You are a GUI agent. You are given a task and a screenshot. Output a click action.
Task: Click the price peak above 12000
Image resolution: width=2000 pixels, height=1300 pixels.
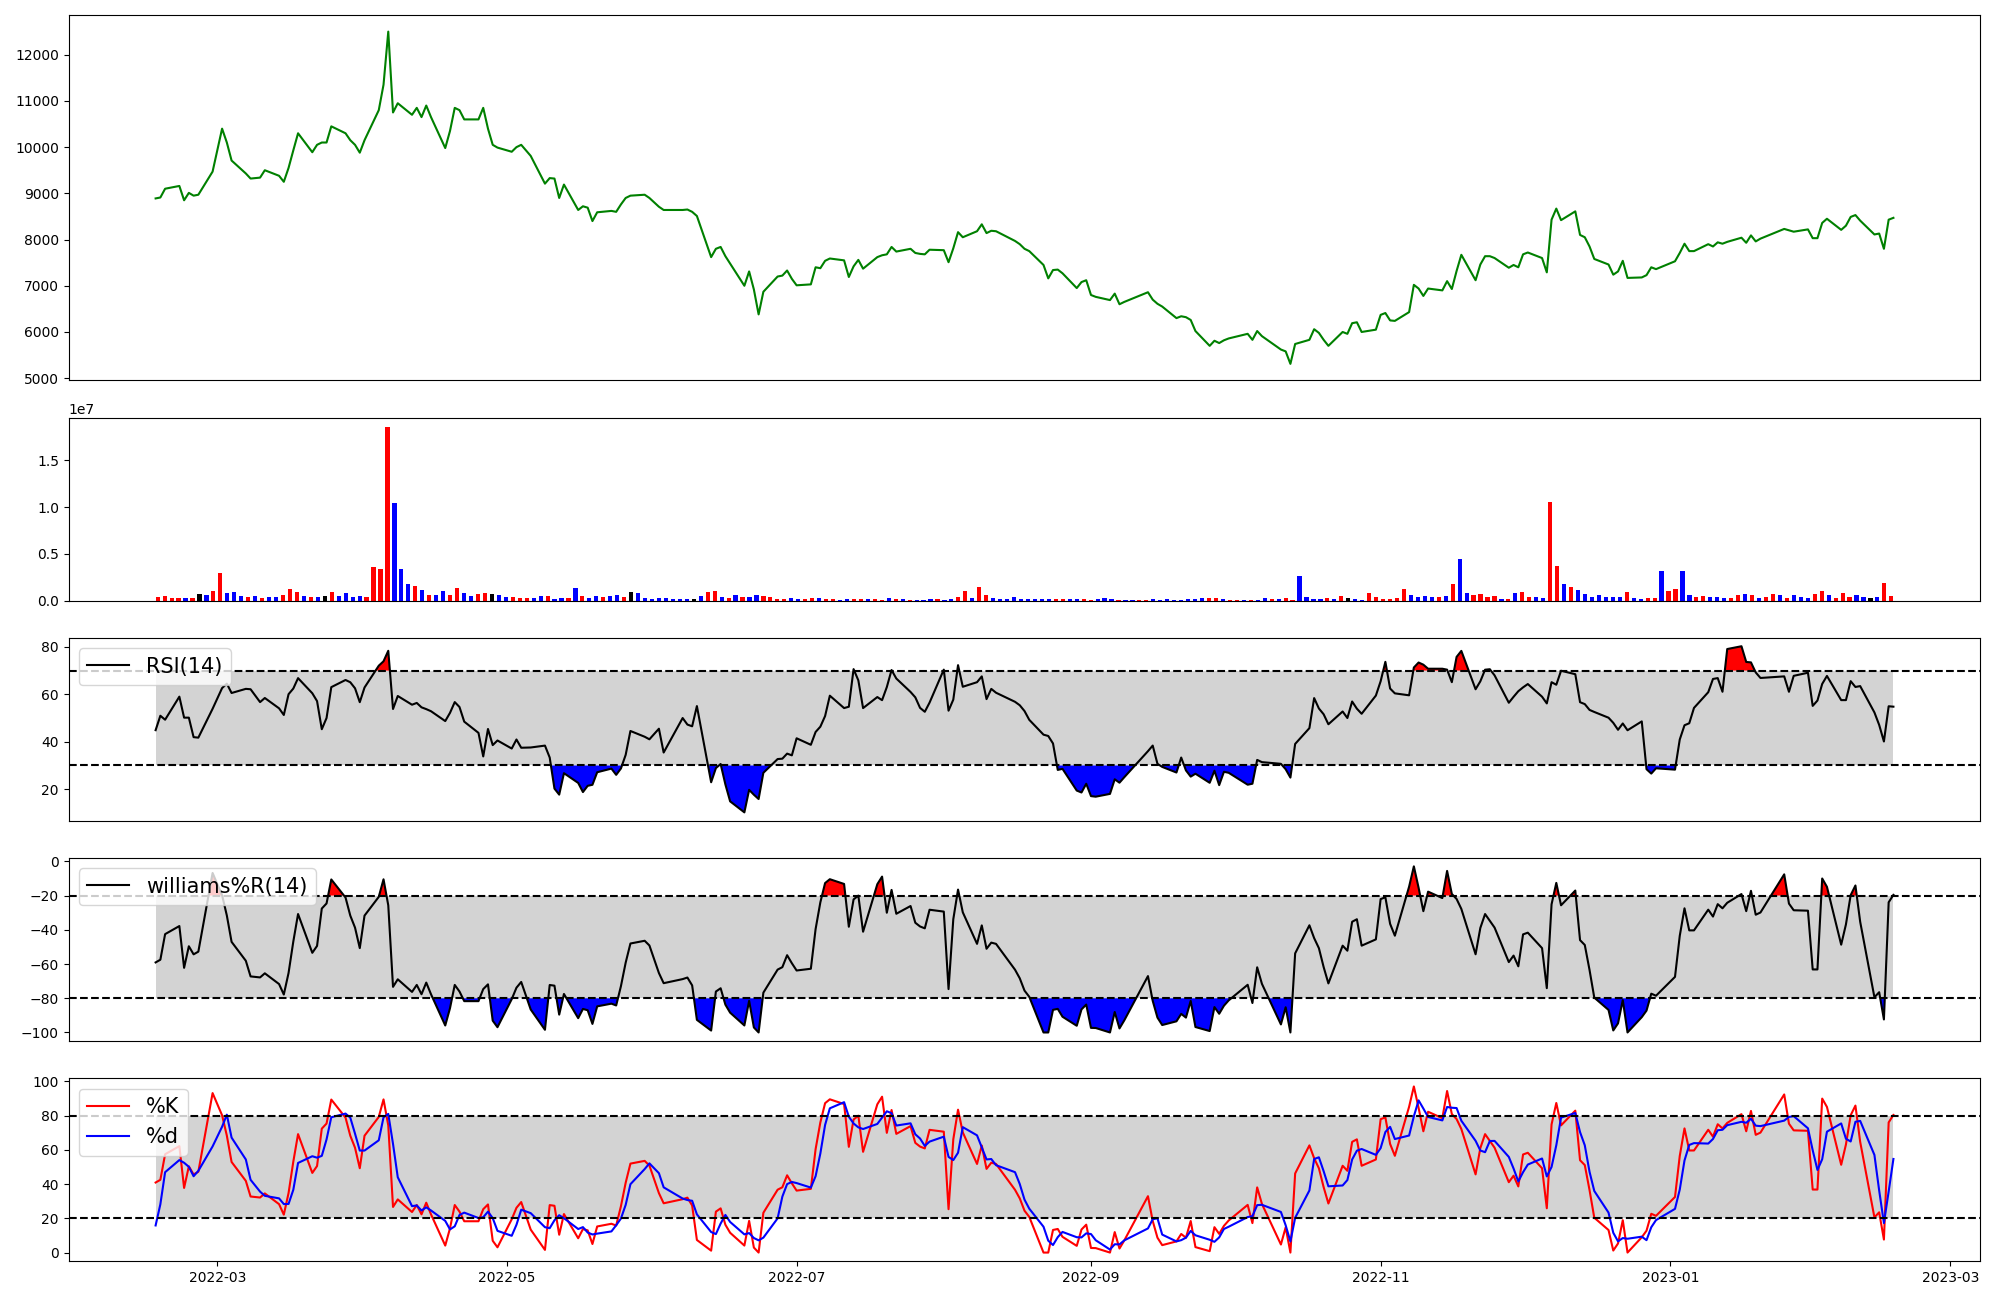pyautogui.click(x=388, y=33)
